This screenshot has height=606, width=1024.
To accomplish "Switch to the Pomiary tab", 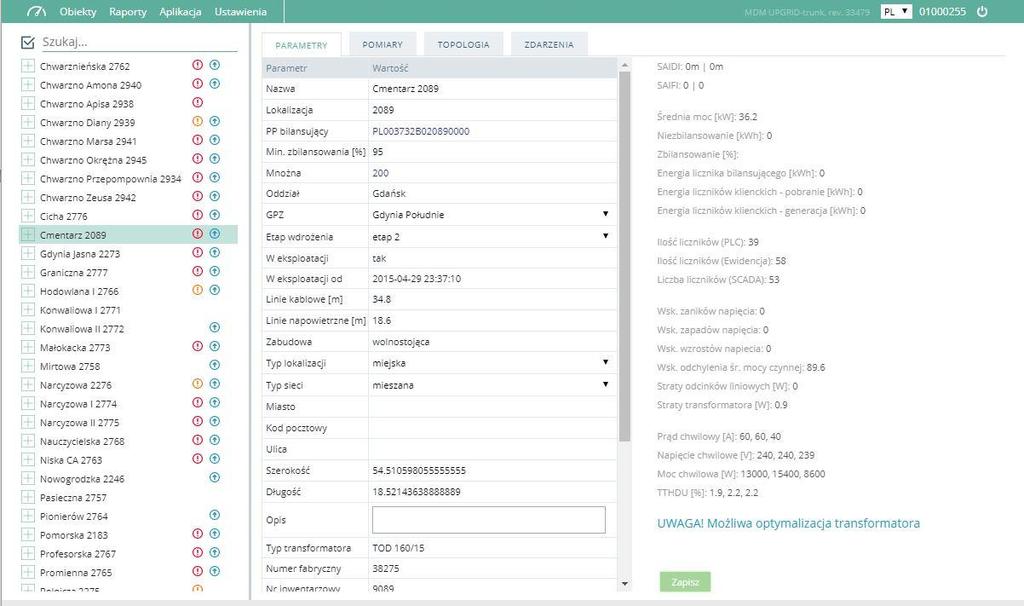I will 382,44.
